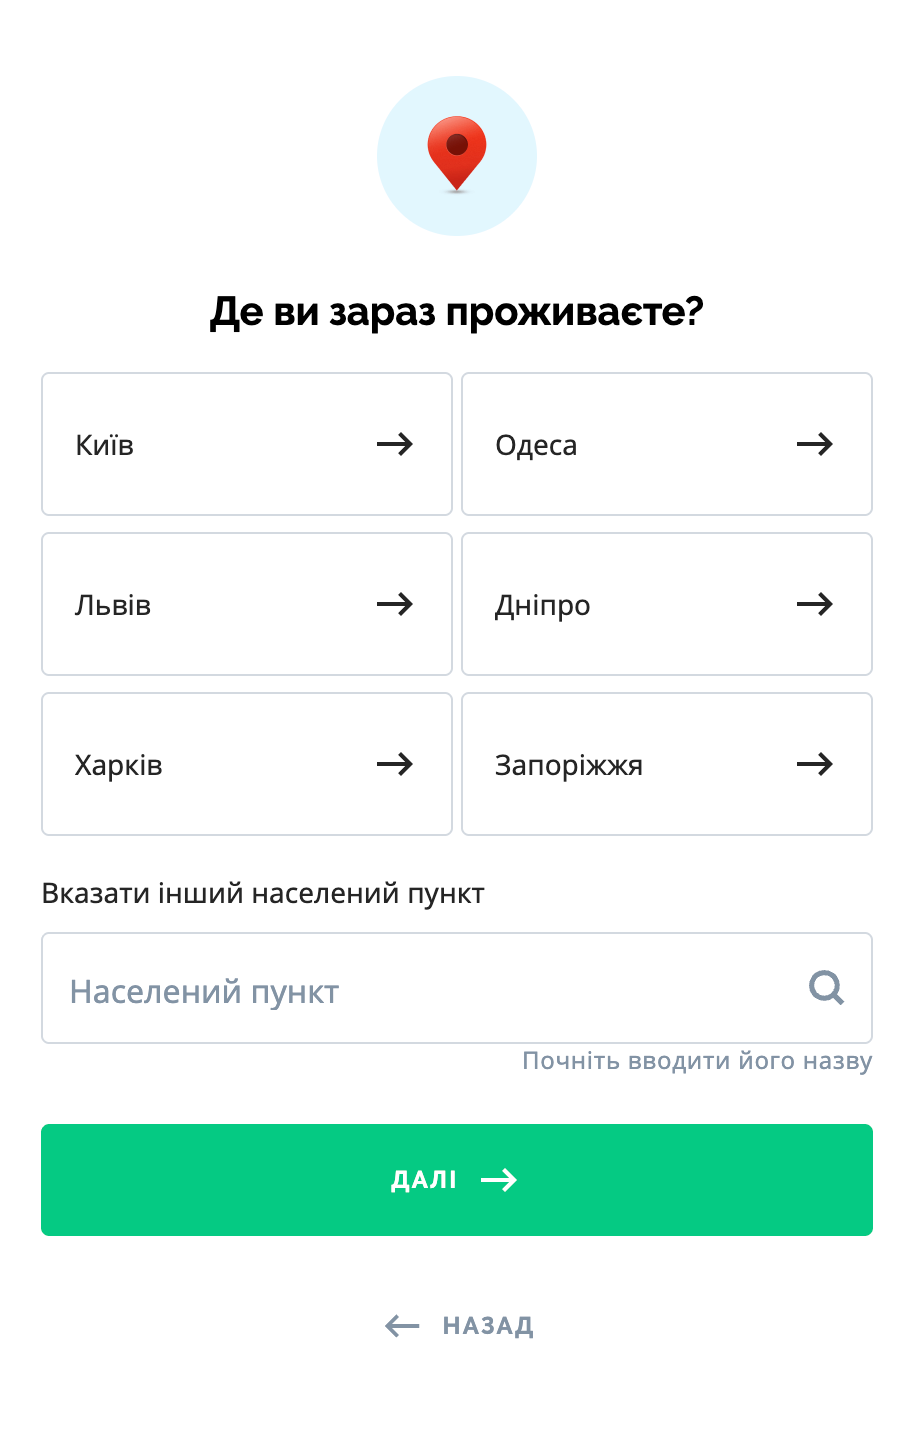904x1436 pixels.
Task: Click the arrow icon beside Львів
Action: pyautogui.click(x=395, y=604)
